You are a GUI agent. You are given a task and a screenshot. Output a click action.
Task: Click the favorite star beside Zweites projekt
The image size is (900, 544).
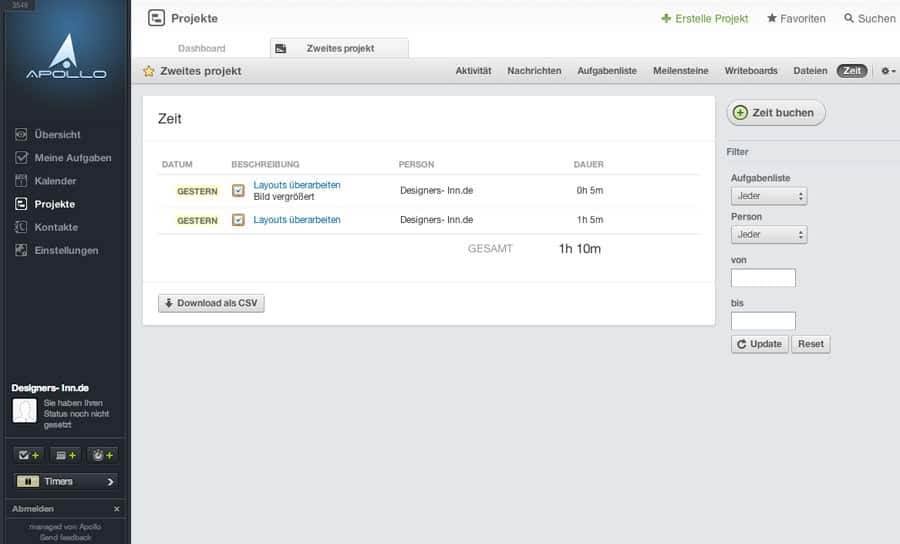point(149,71)
